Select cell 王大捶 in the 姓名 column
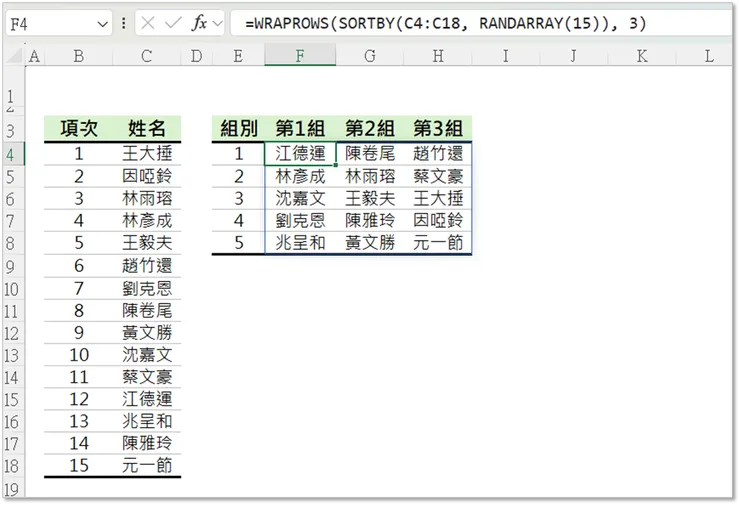The width and height of the screenshot is (740, 505). (147, 153)
